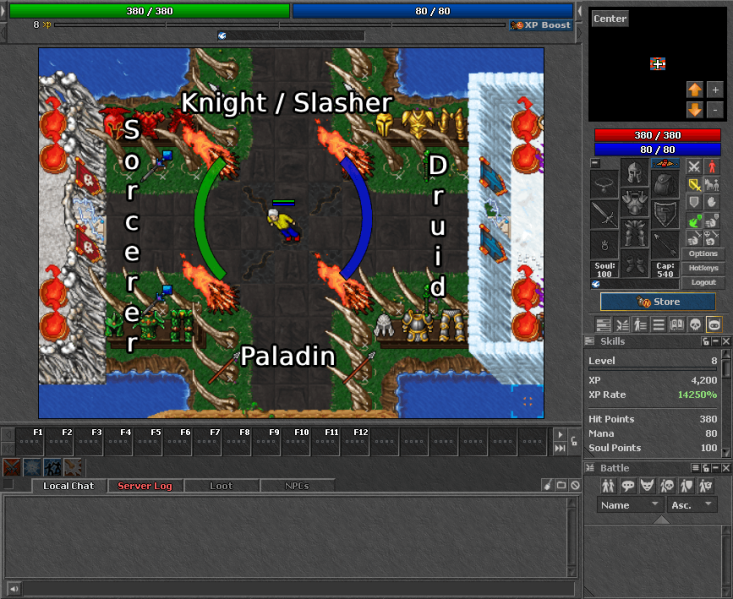Image resolution: width=733 pixels, height=599 pixels.
Task: Collapse the Battle filter expander triangle
Action: point(661,520)
